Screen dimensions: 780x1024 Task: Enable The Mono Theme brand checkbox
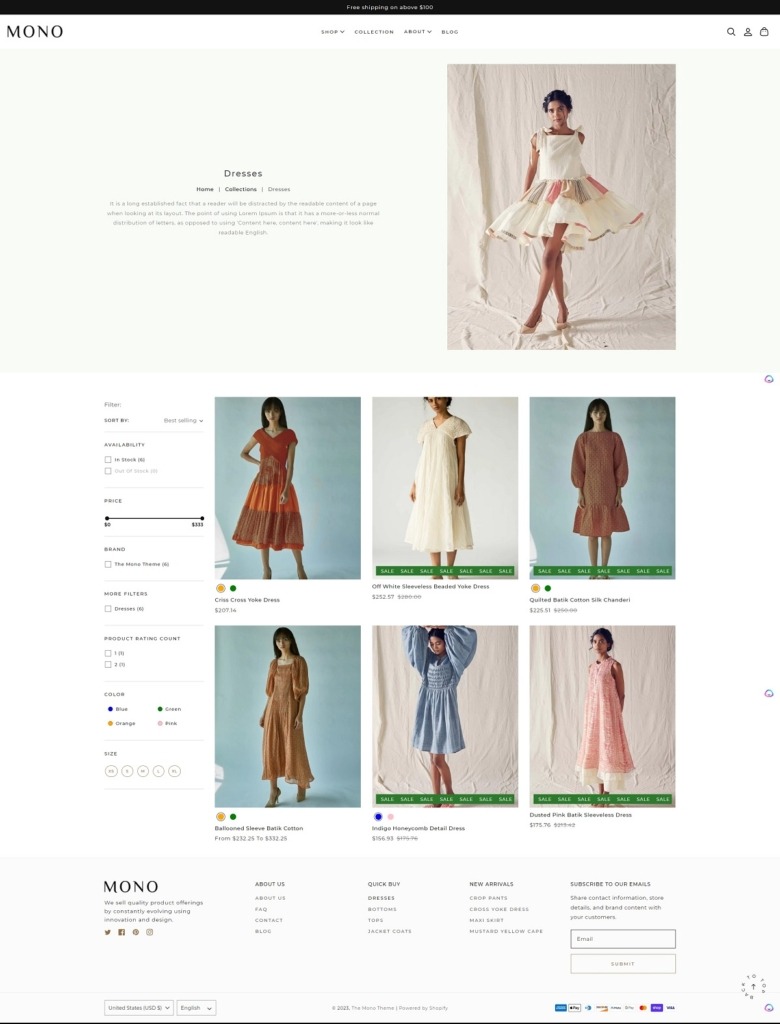tap(108, 564)
